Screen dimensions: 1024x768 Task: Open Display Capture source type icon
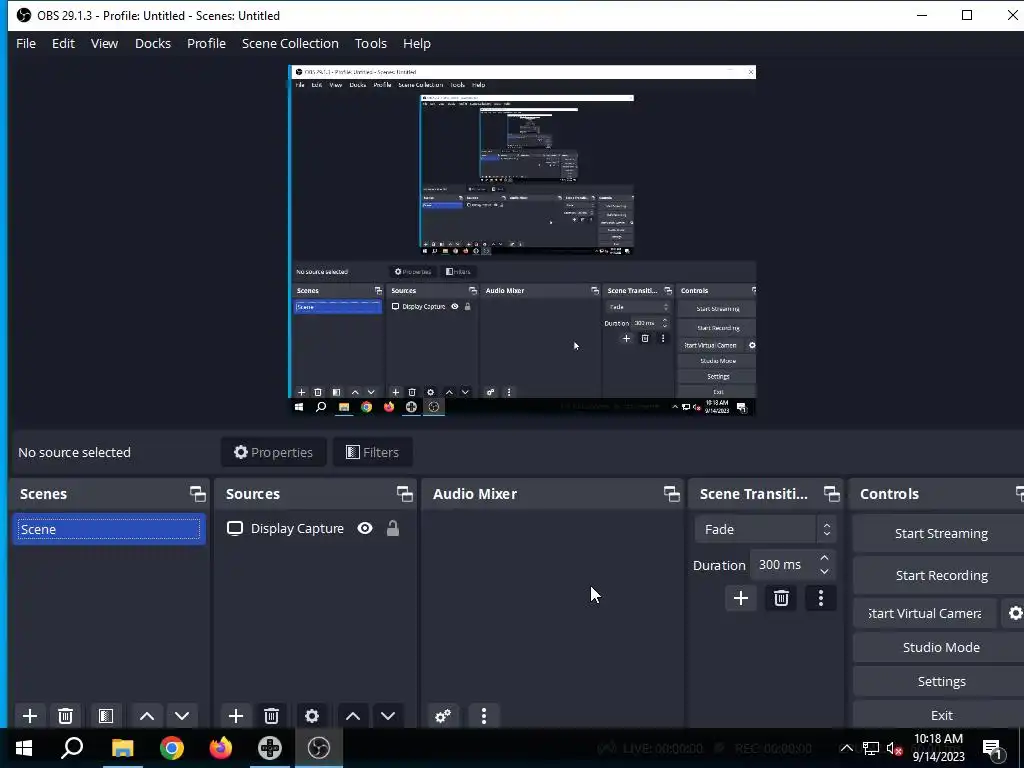[x=234, y=528]
